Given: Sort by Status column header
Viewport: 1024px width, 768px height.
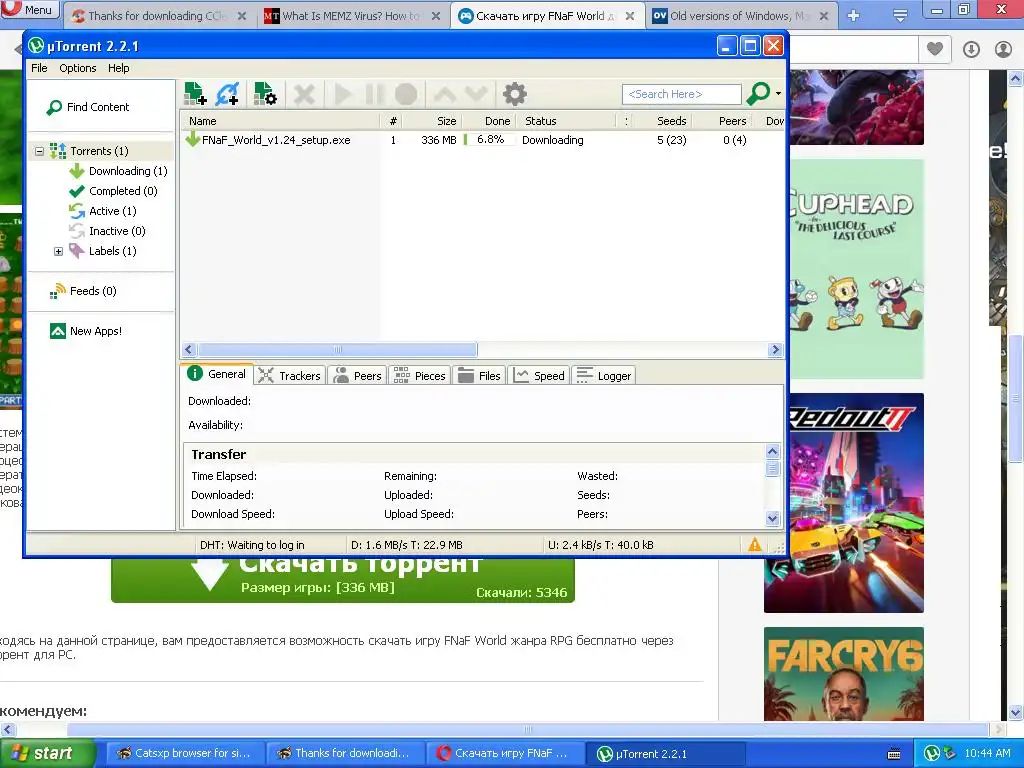Looking at the screenshot, I should coord(566,121).
